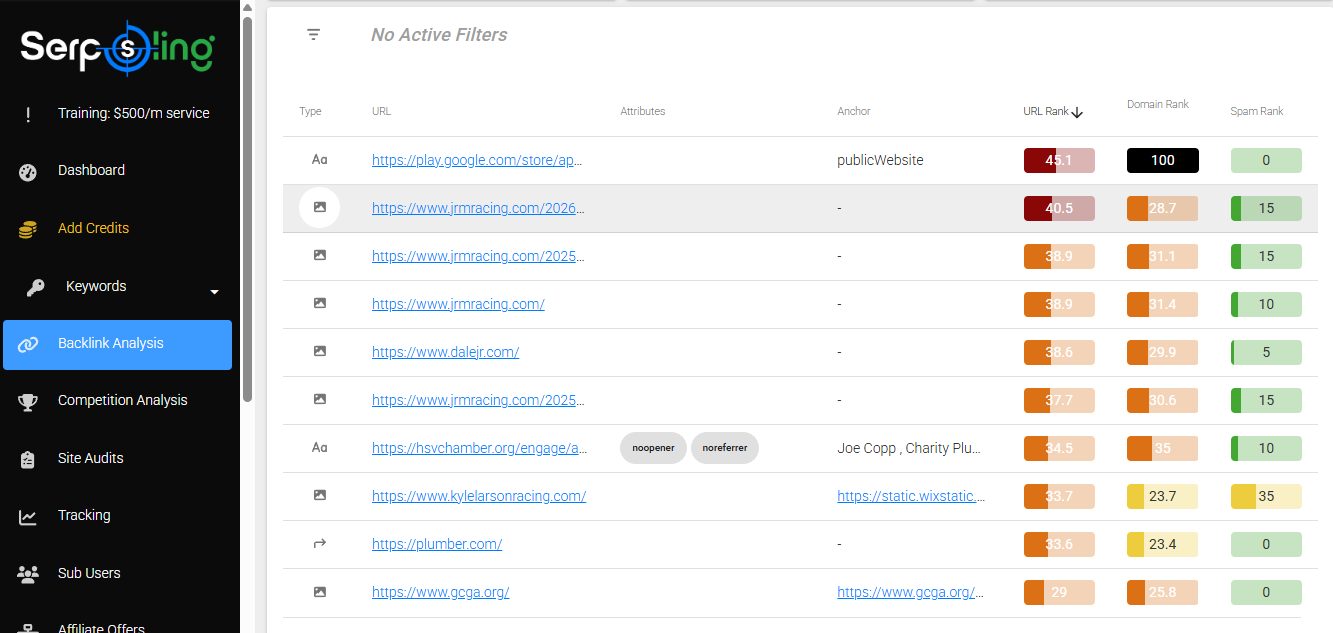1333x633 pixels.
Task: Click Domain Rank bar showing 100
Action: pos(1162,160)
